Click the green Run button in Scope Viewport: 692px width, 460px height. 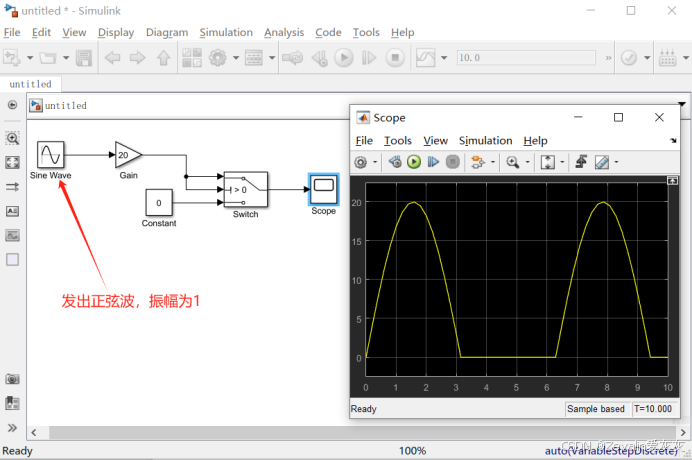click(414, 162)
